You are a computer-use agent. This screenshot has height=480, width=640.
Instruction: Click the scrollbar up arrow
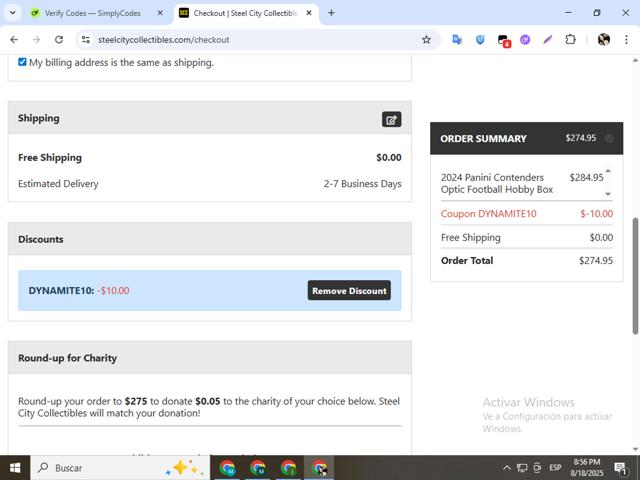point(636,60)
